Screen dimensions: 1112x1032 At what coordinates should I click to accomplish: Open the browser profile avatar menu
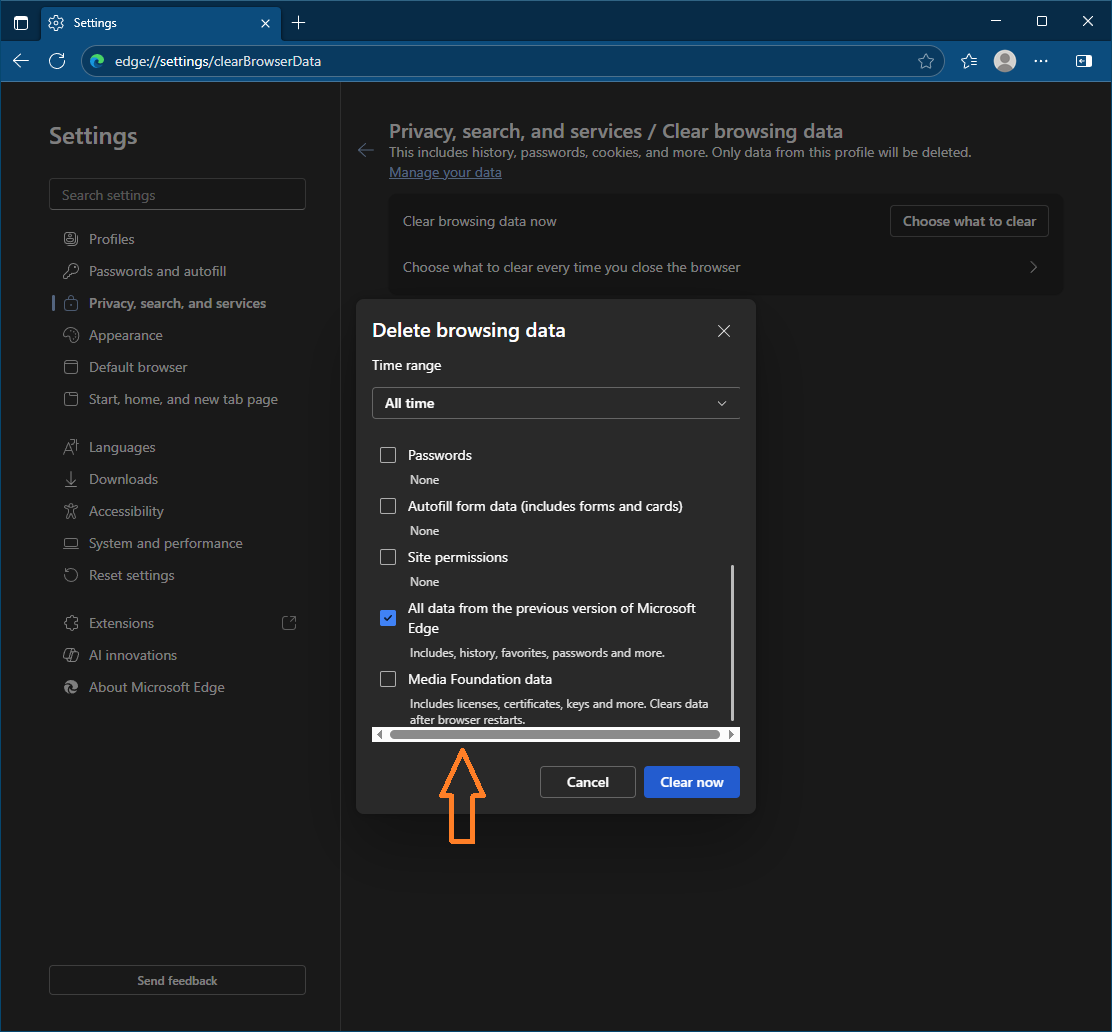pyautogui.click(x=1004, y=61)
